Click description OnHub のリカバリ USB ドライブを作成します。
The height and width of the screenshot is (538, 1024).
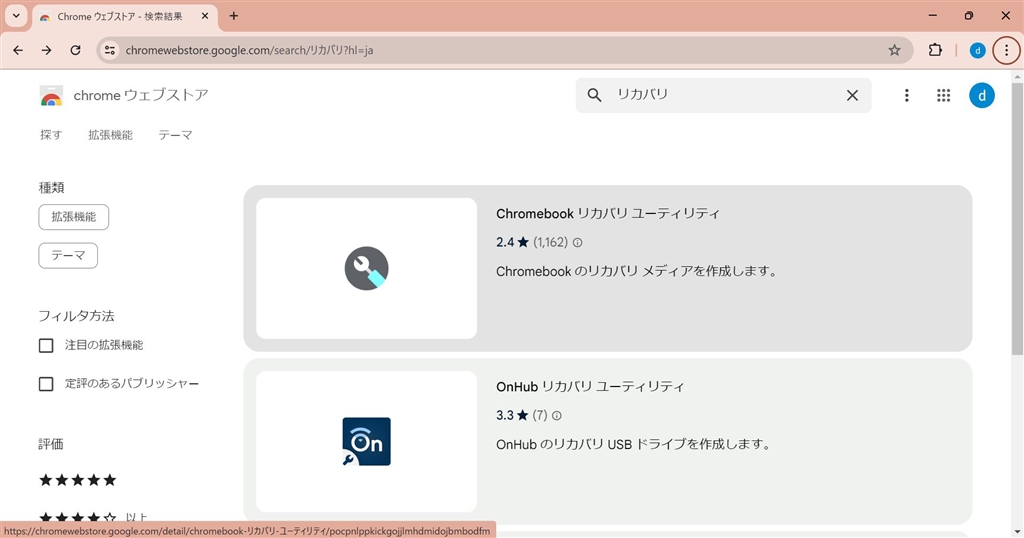(x=635, y=444)
